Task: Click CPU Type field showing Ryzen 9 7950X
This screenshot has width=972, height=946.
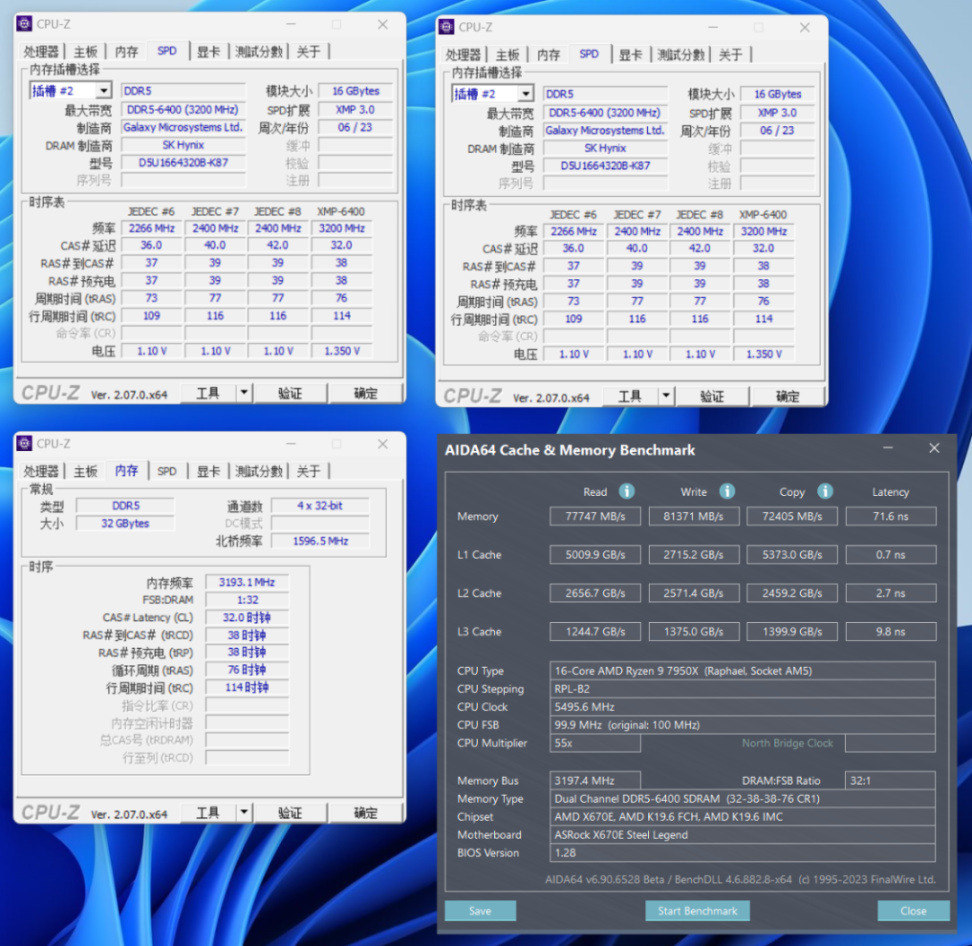Action: tap(743, 671)
